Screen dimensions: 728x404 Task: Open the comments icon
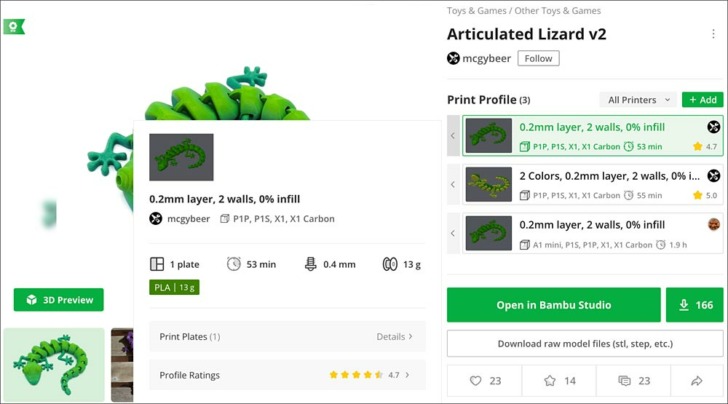[624, 381]
